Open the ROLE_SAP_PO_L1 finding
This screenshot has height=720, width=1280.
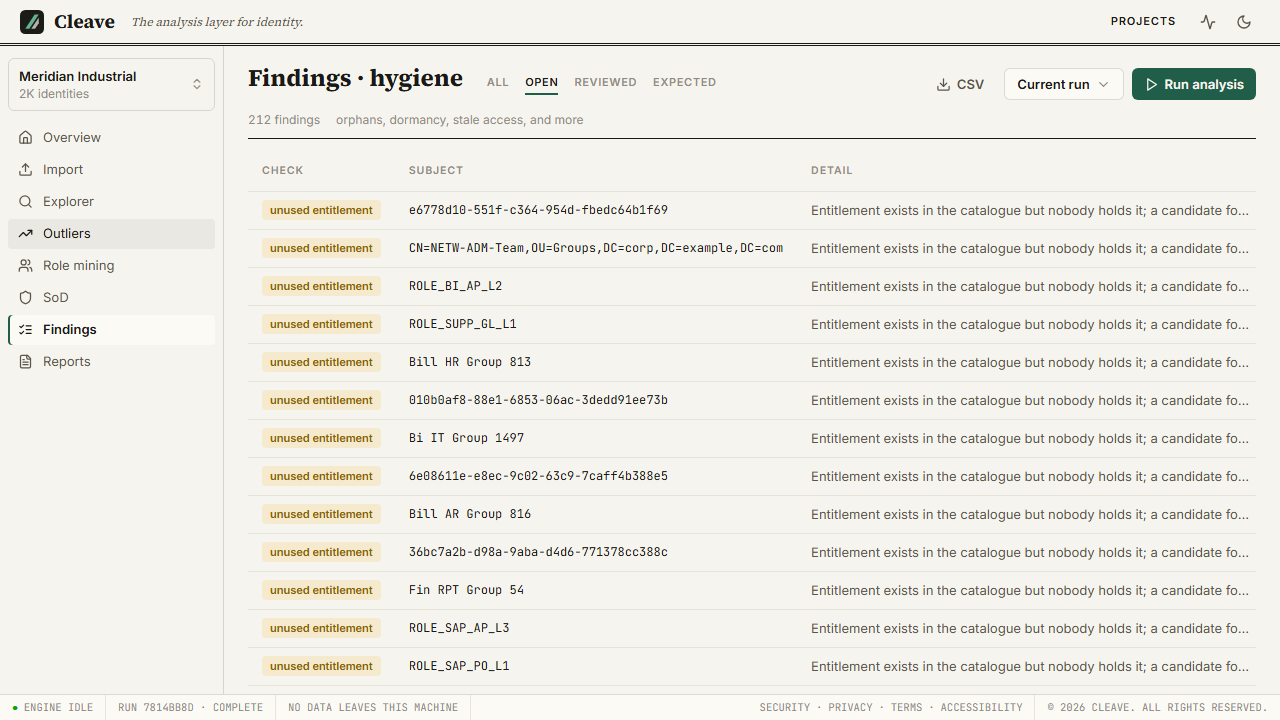point(752,667)
